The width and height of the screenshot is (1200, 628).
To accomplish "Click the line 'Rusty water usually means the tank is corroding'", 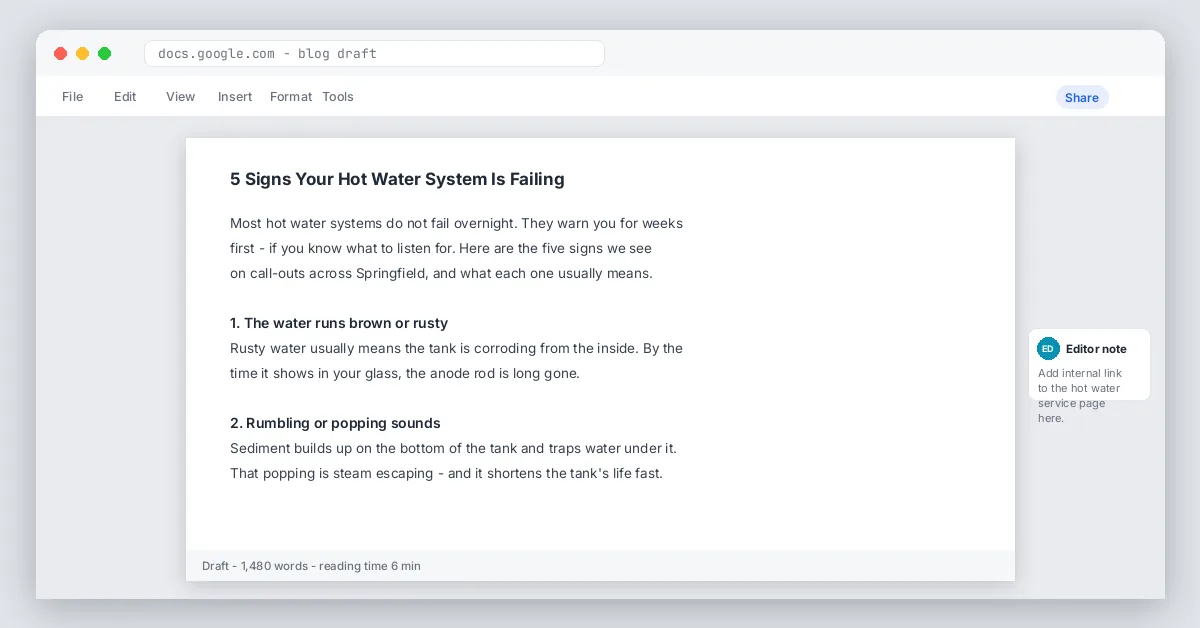I will (x=456, y=348).
